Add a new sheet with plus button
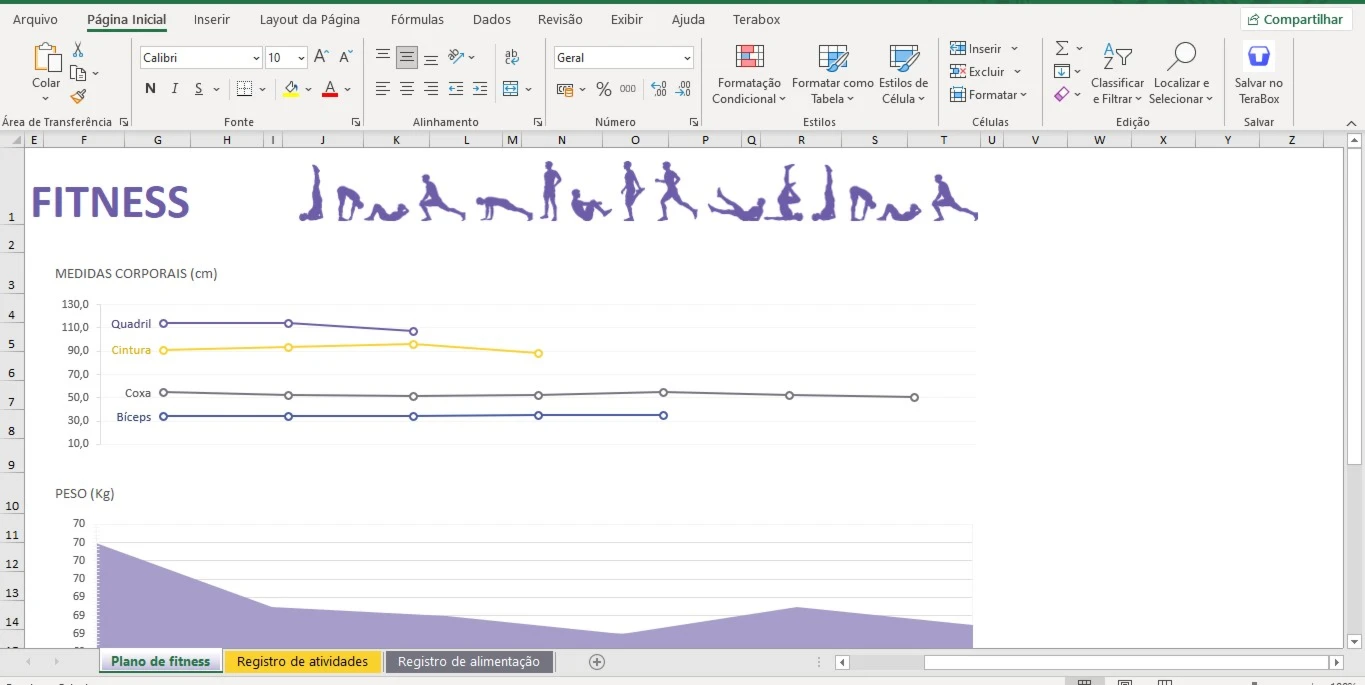This screenshot has height=685, width=1365. click(x=597, y=661)
